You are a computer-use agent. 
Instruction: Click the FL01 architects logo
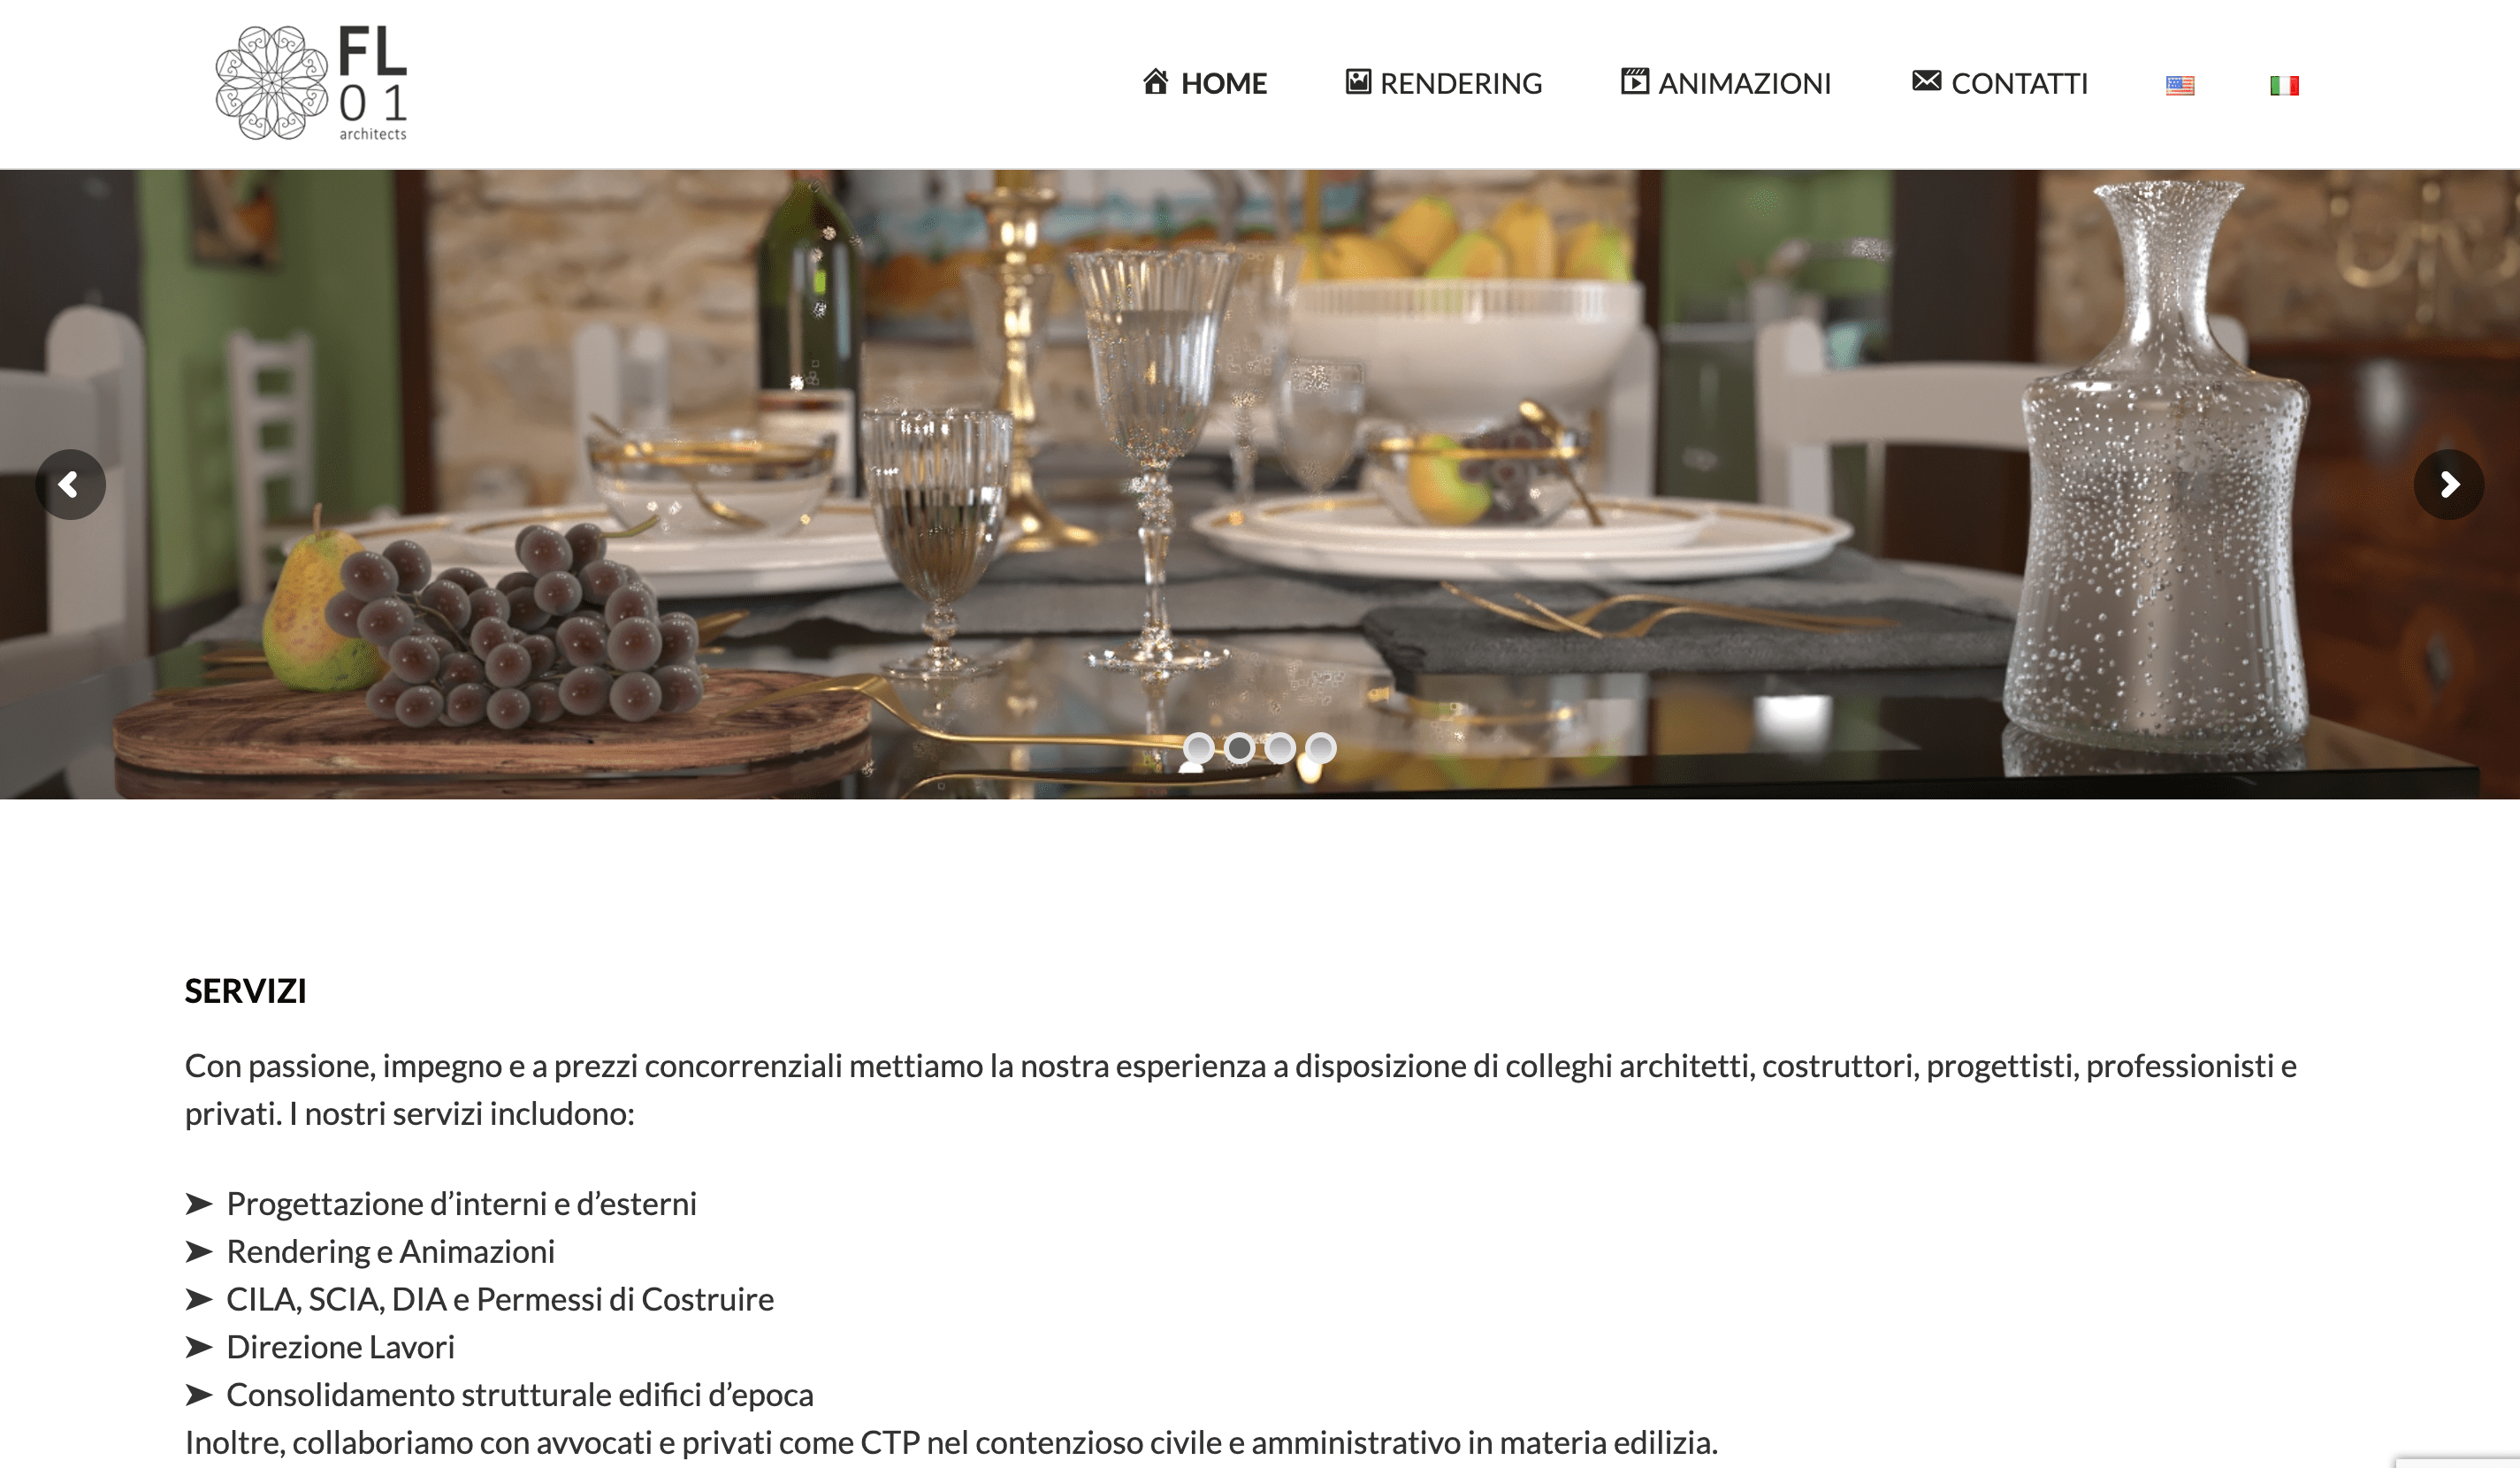pos(311,83)
